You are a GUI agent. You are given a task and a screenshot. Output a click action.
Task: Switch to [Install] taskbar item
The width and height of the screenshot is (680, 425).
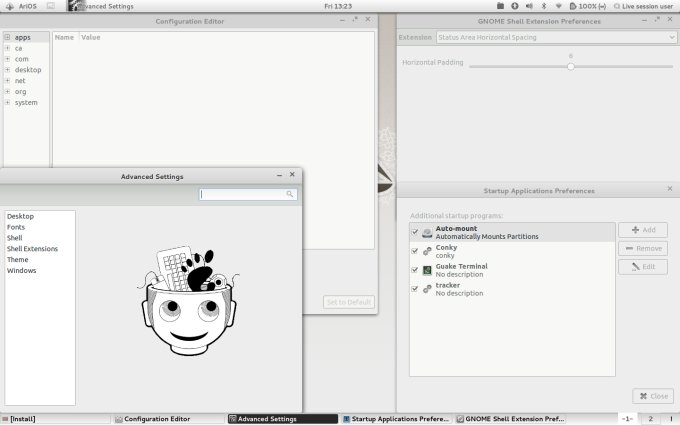[x=56, y=419]
